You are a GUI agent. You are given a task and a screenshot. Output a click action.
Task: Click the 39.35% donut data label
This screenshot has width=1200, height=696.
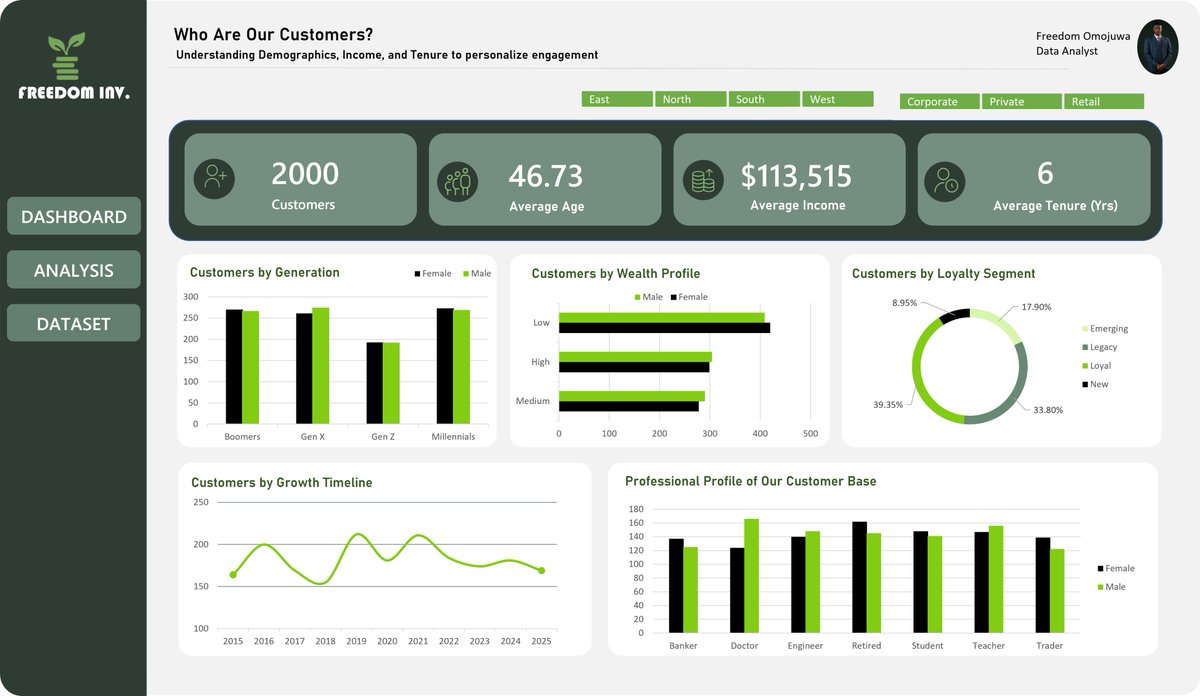tap(888, 405)
